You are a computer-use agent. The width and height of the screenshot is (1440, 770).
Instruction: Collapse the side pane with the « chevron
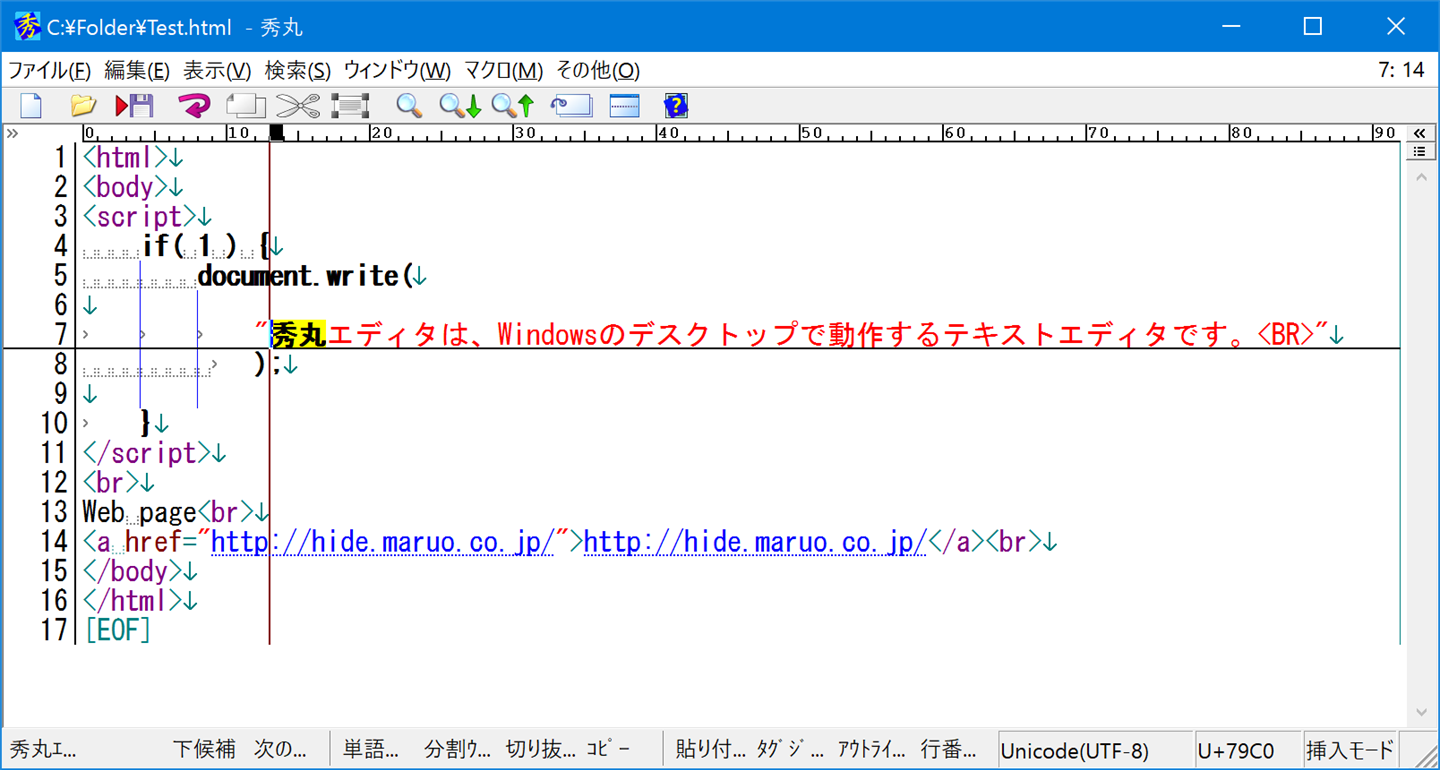(1418, 133)
